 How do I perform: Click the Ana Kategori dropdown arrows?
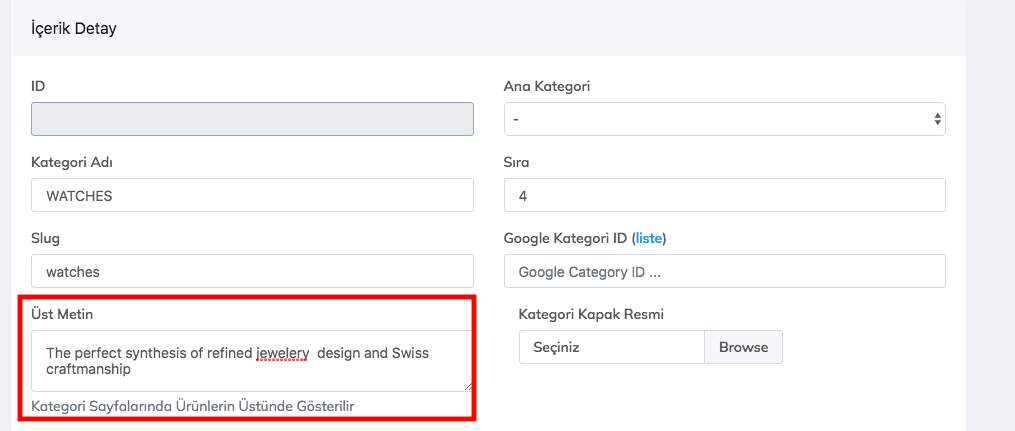[x=937, y=119]
